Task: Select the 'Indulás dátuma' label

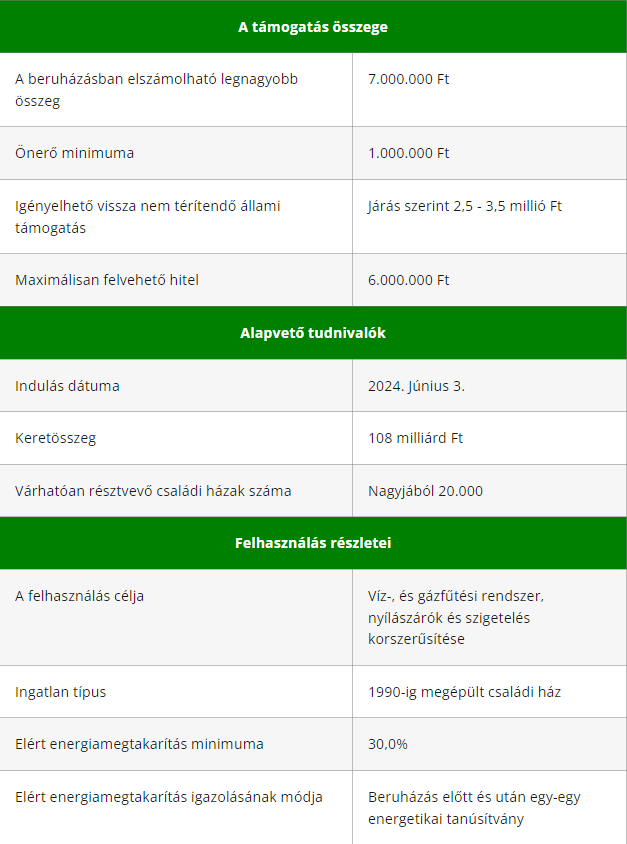Action: pos(67,386)
